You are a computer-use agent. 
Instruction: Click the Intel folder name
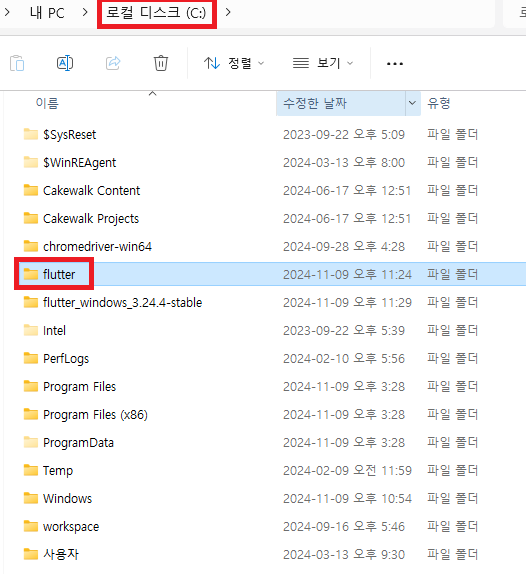click(54, 330)
